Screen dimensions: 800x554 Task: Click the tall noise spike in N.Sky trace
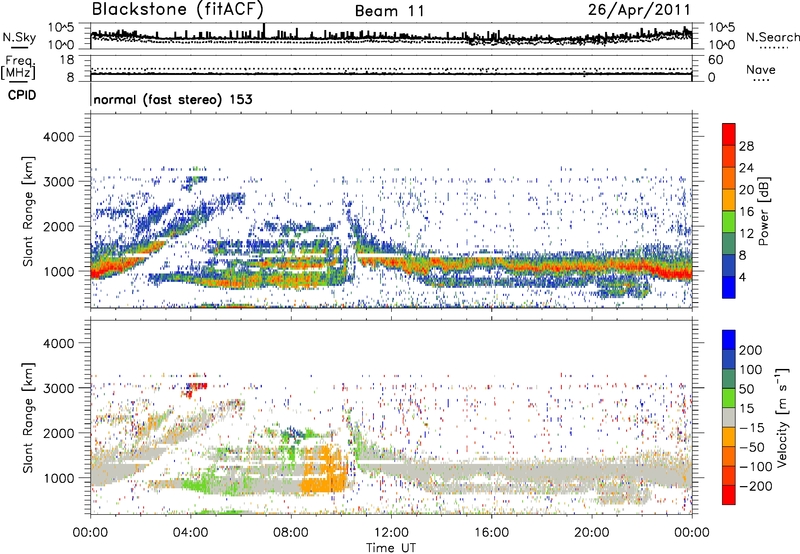tap(264, 30)
